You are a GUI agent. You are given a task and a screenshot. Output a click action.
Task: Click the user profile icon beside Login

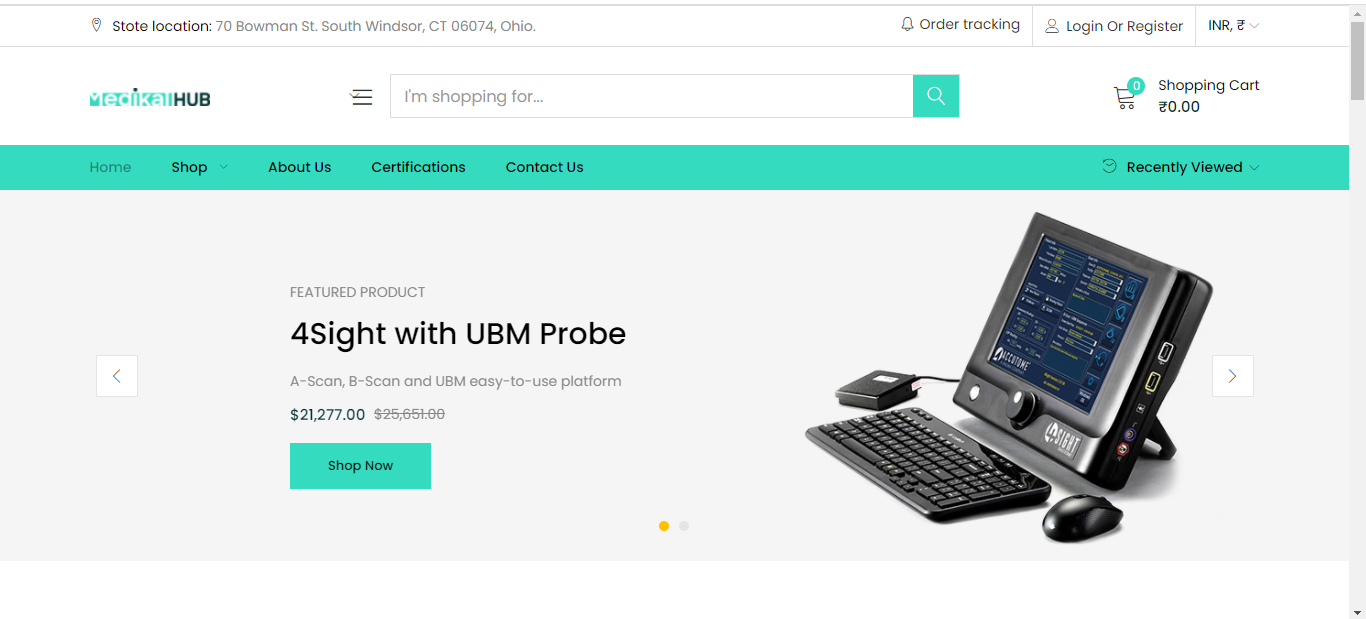coord(1052,26)
